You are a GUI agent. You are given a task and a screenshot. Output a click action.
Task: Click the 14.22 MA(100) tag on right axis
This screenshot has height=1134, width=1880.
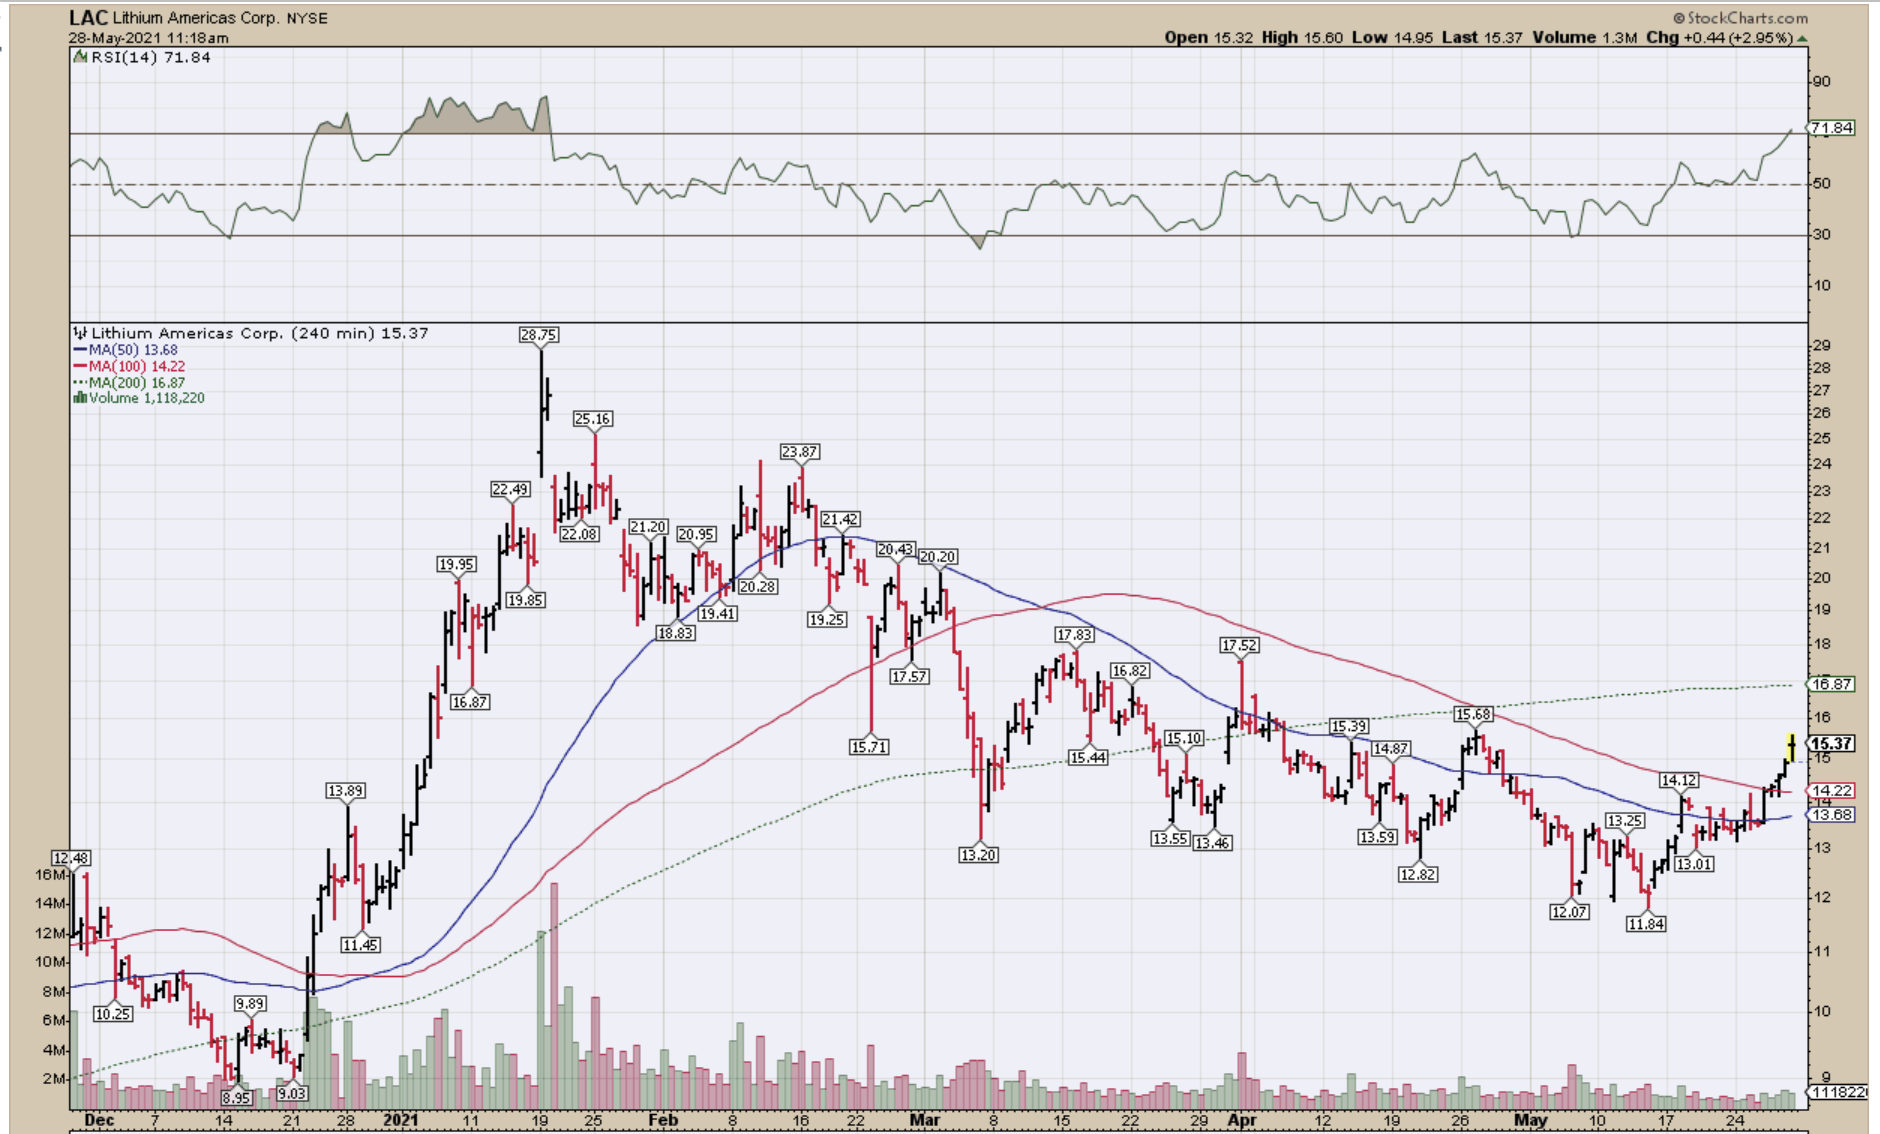pyautogui.click(x=1832, y=790)
